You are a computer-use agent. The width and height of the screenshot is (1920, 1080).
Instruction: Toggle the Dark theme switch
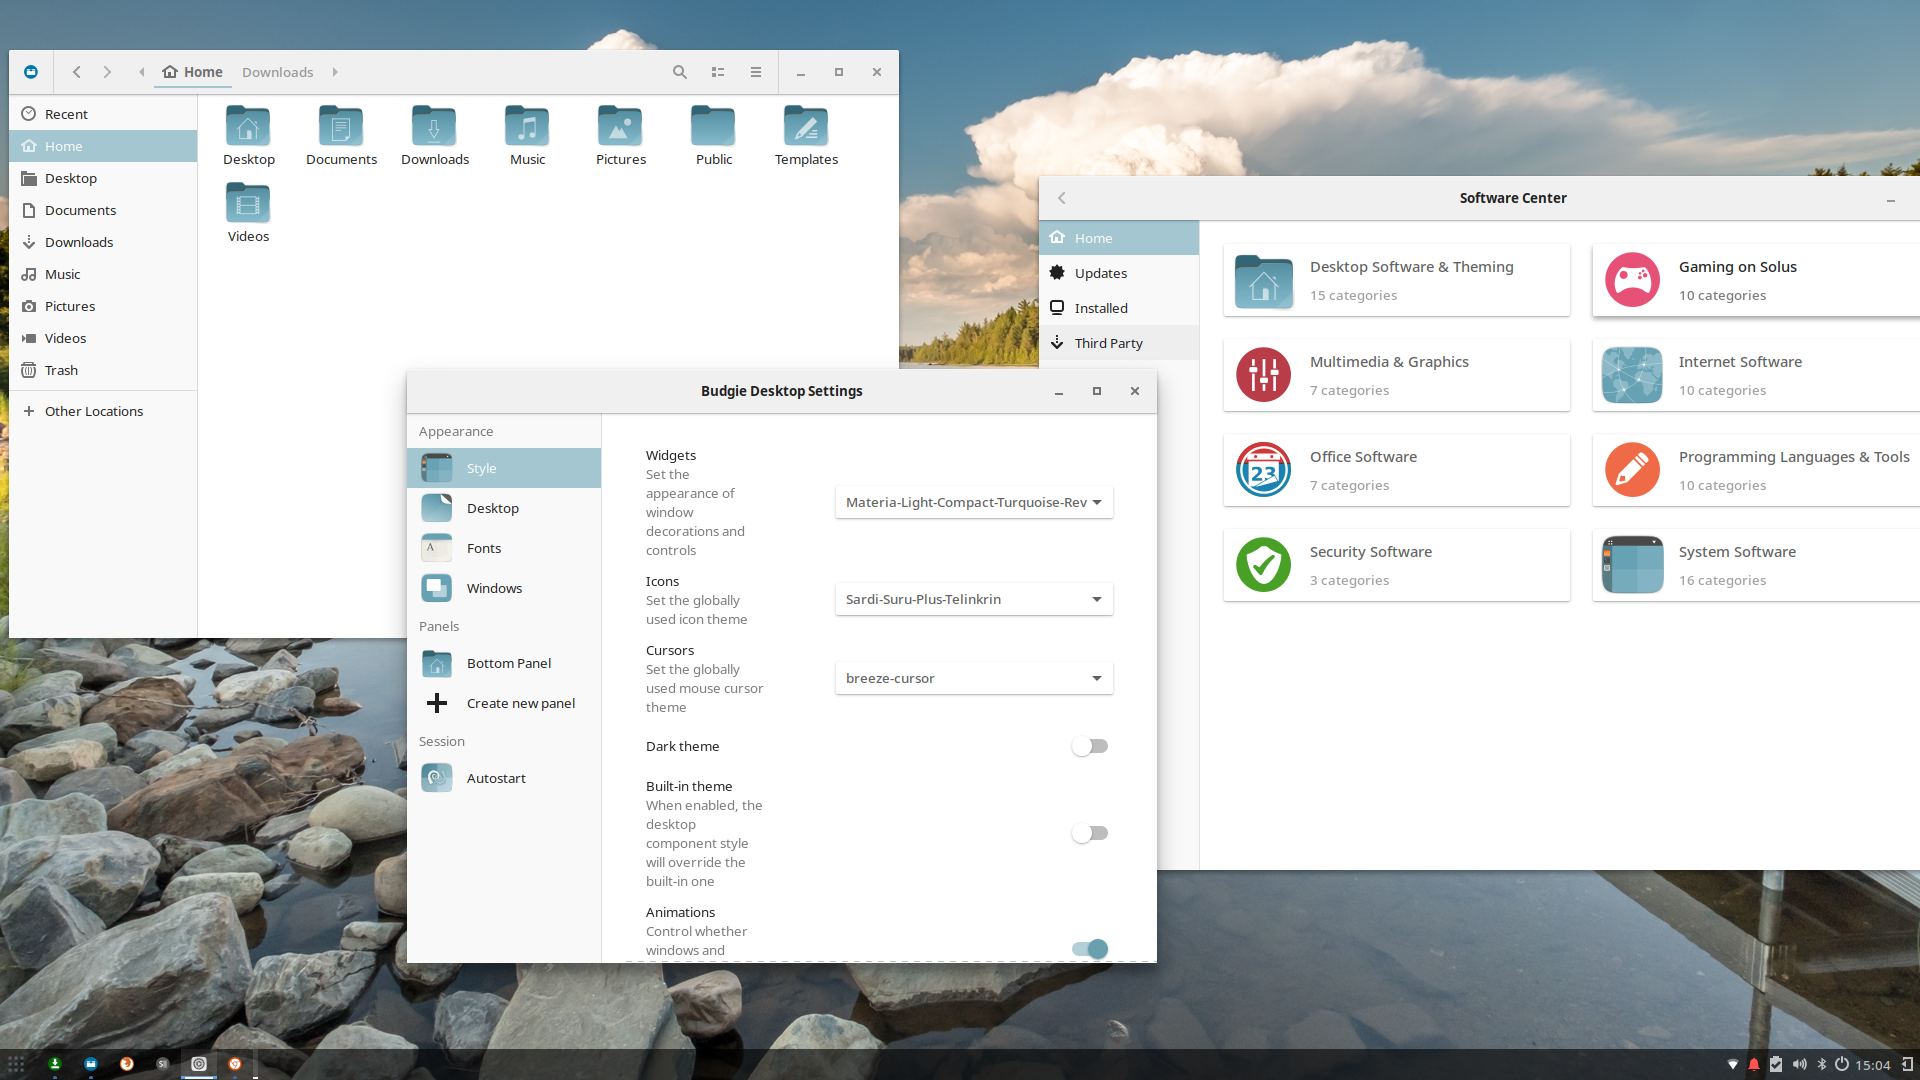[1090, 746]
